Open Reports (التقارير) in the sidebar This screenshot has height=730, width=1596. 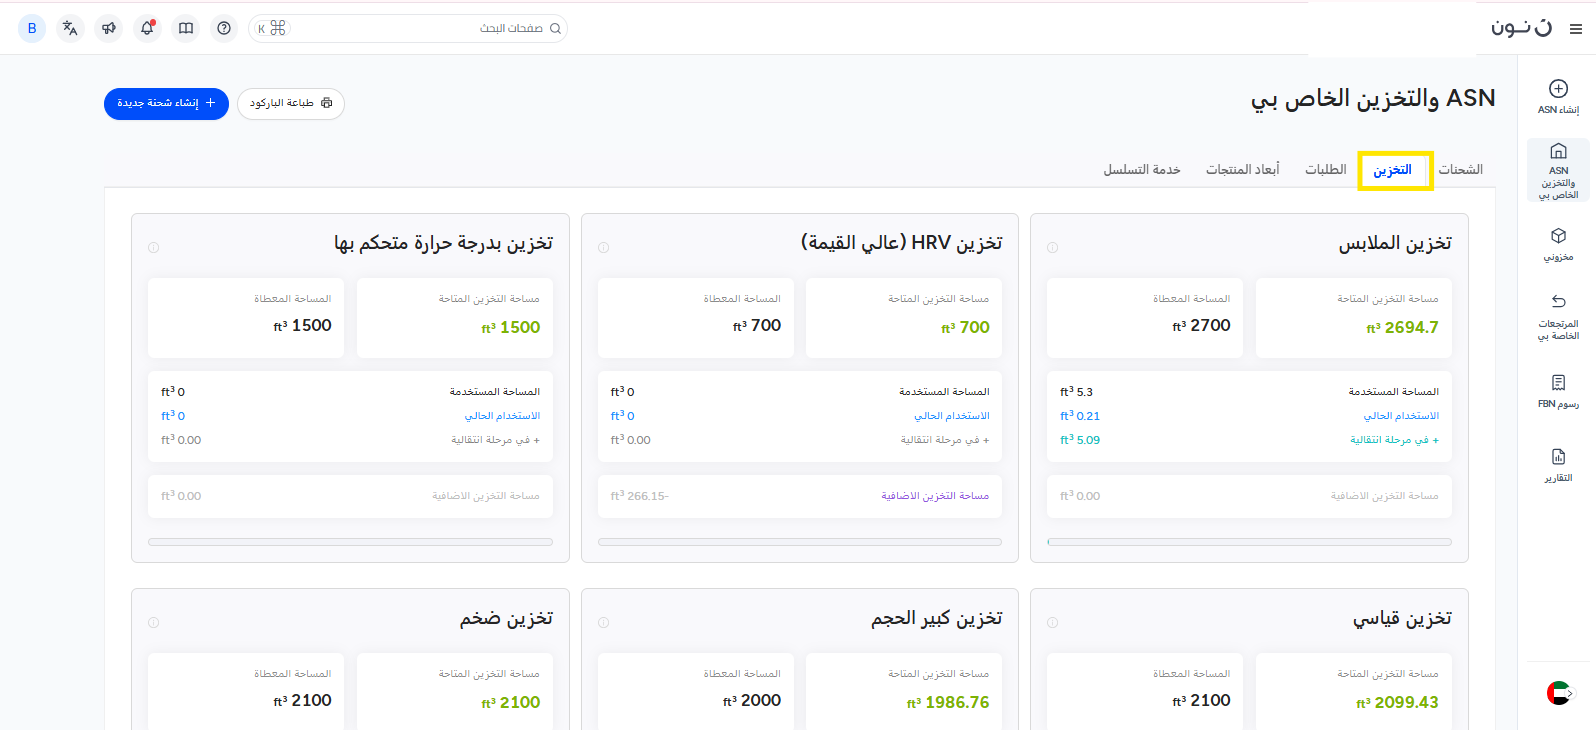[x=1557, y=464]
